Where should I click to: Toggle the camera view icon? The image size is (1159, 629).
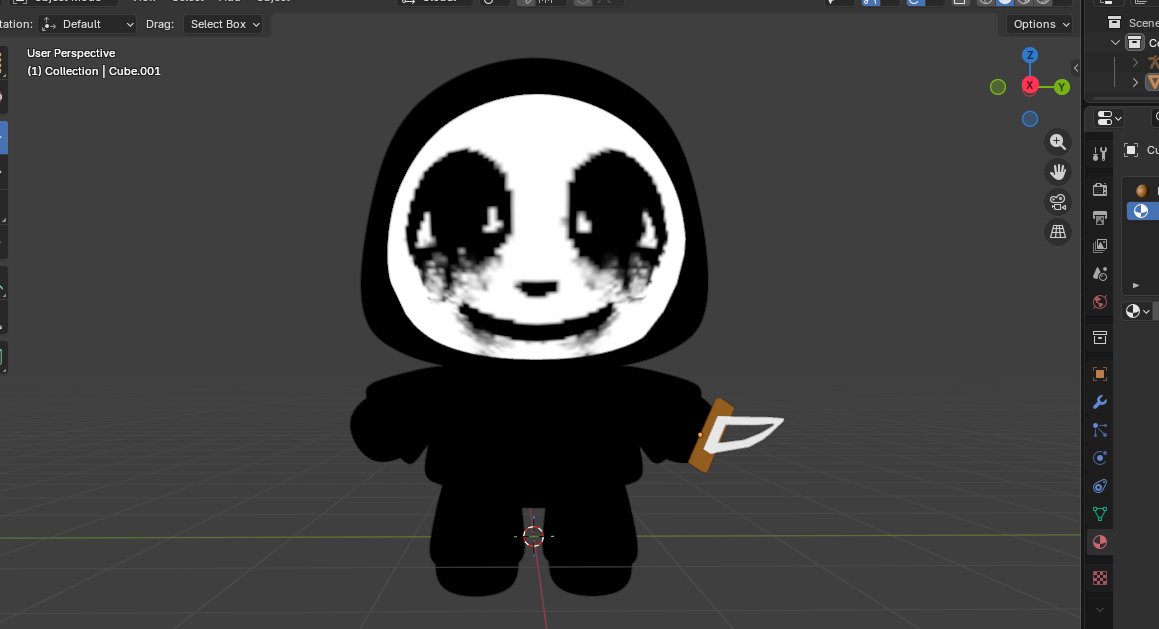[x=1058, y=202]
